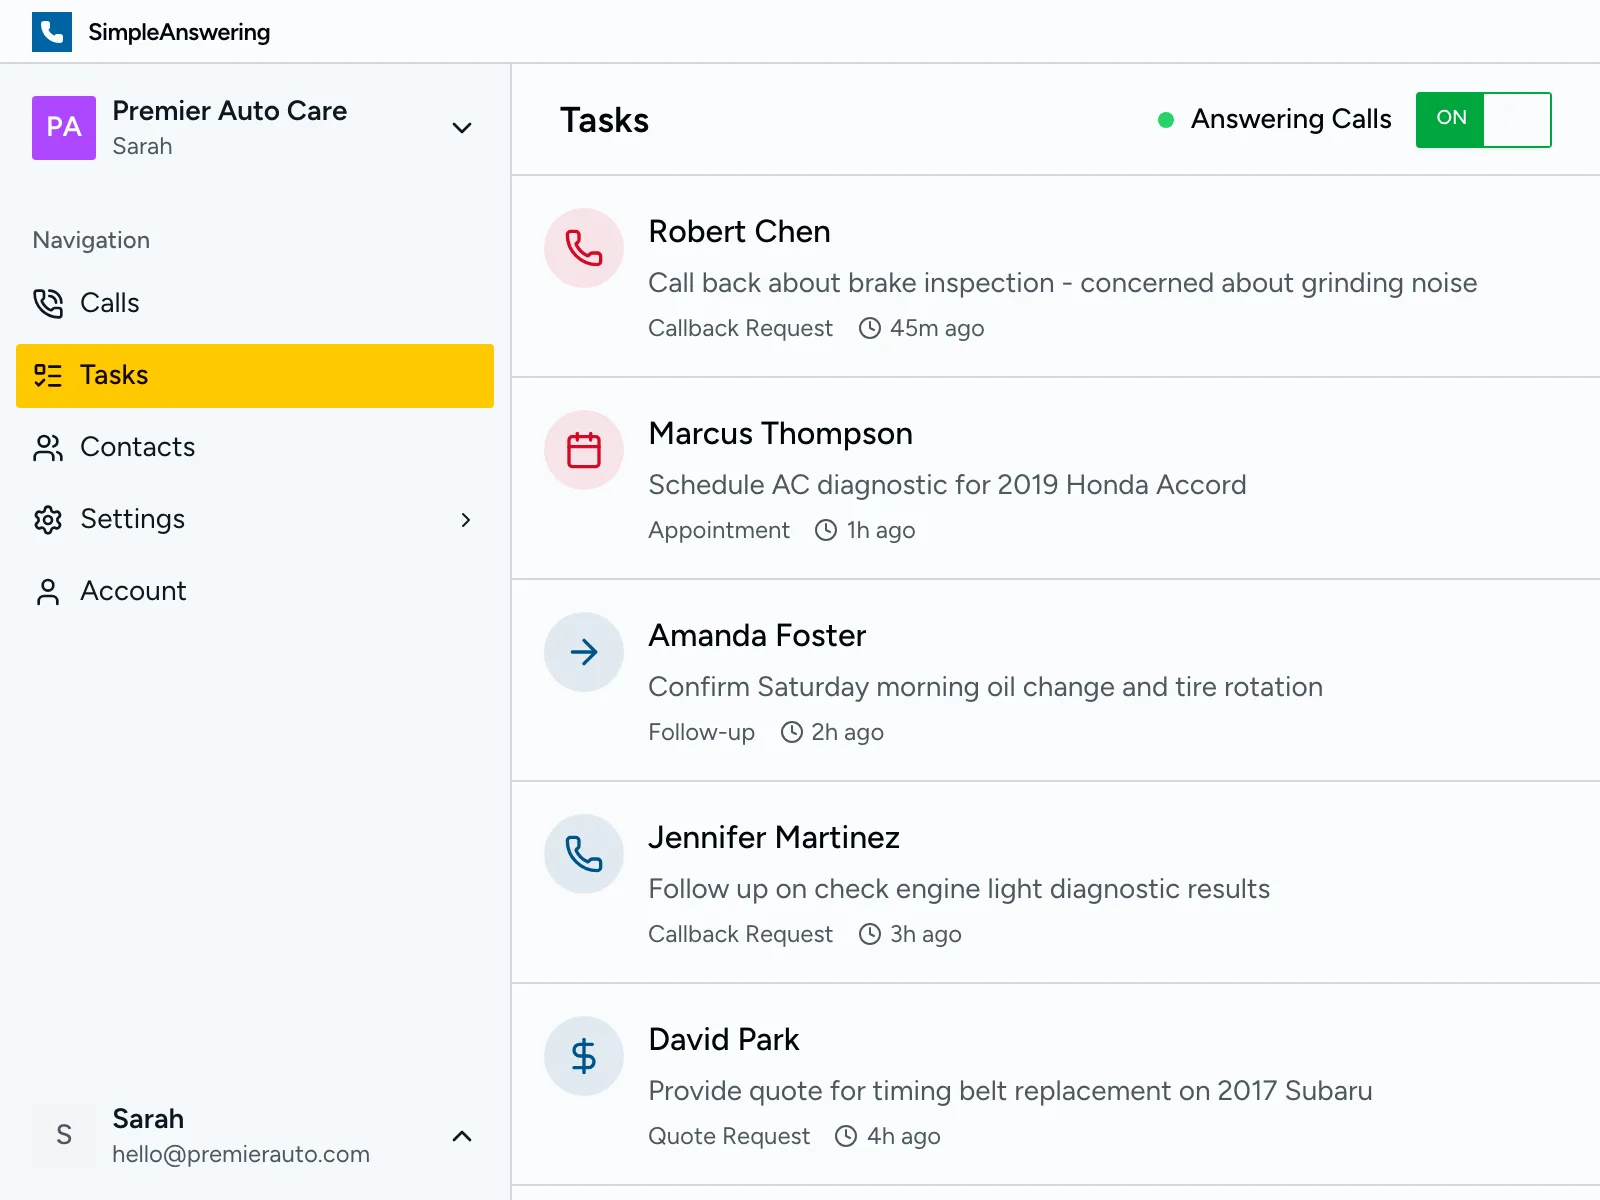The width and height of the screenshot is (1600, 1200).
Task: Click Robert Chen's callback phone icon
Action: (583, 248)
